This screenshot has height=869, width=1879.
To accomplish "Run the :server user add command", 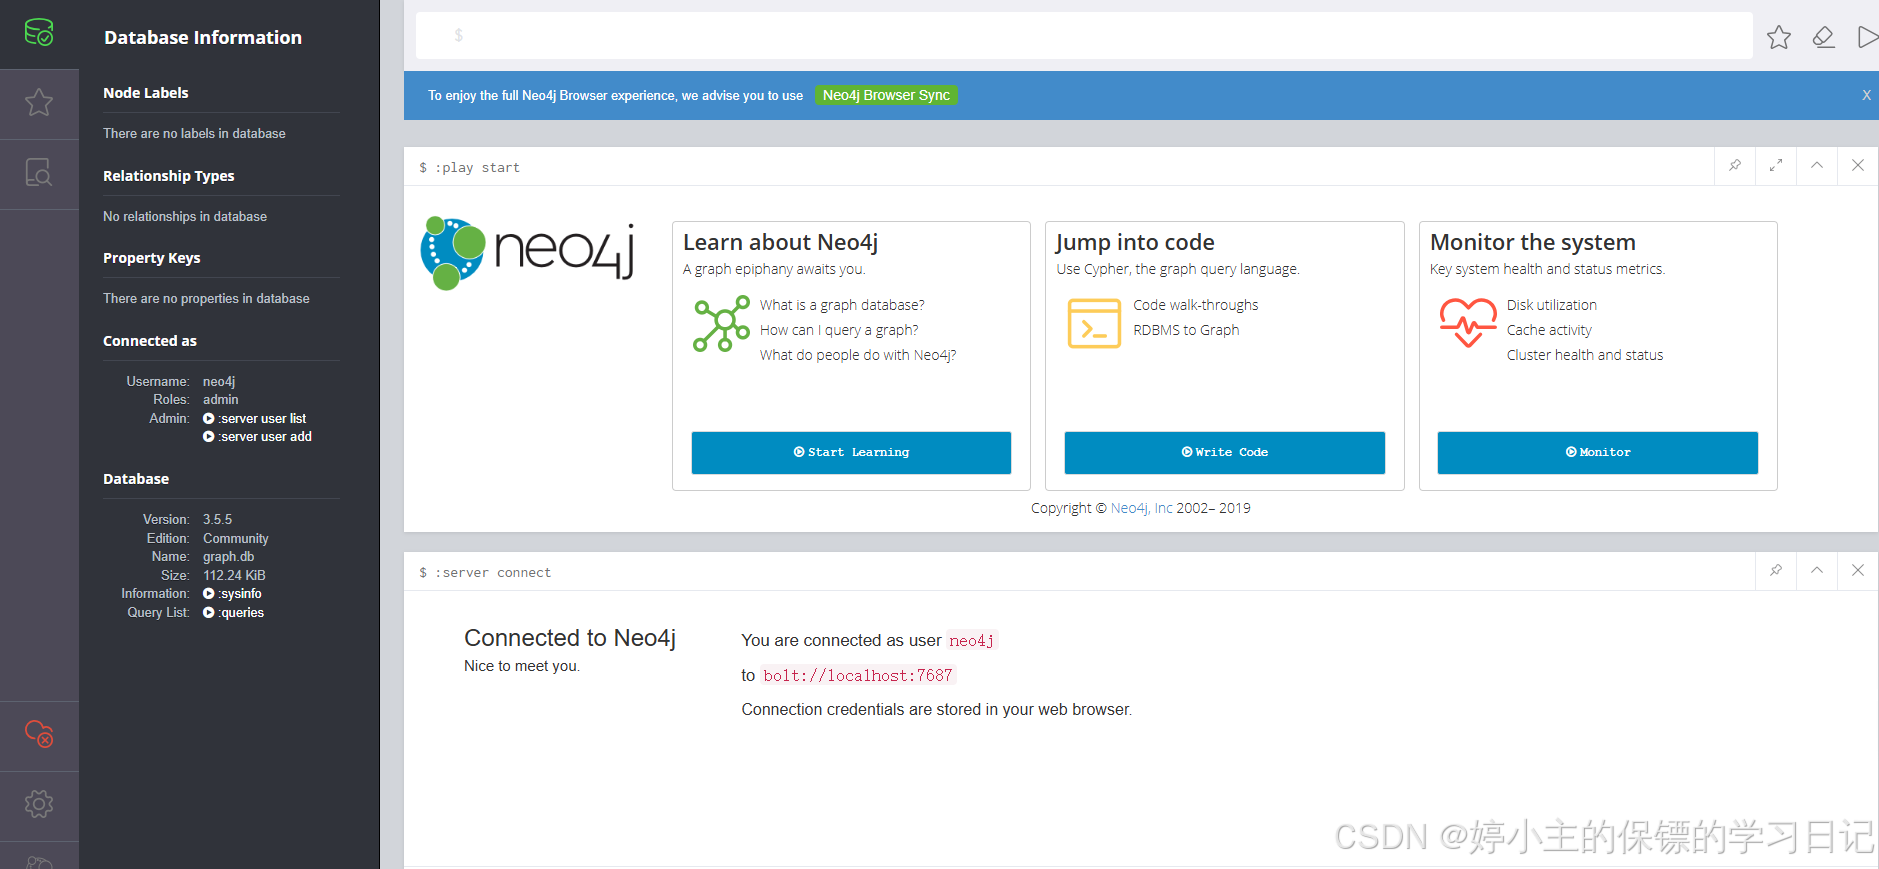I will coord(258,437).
